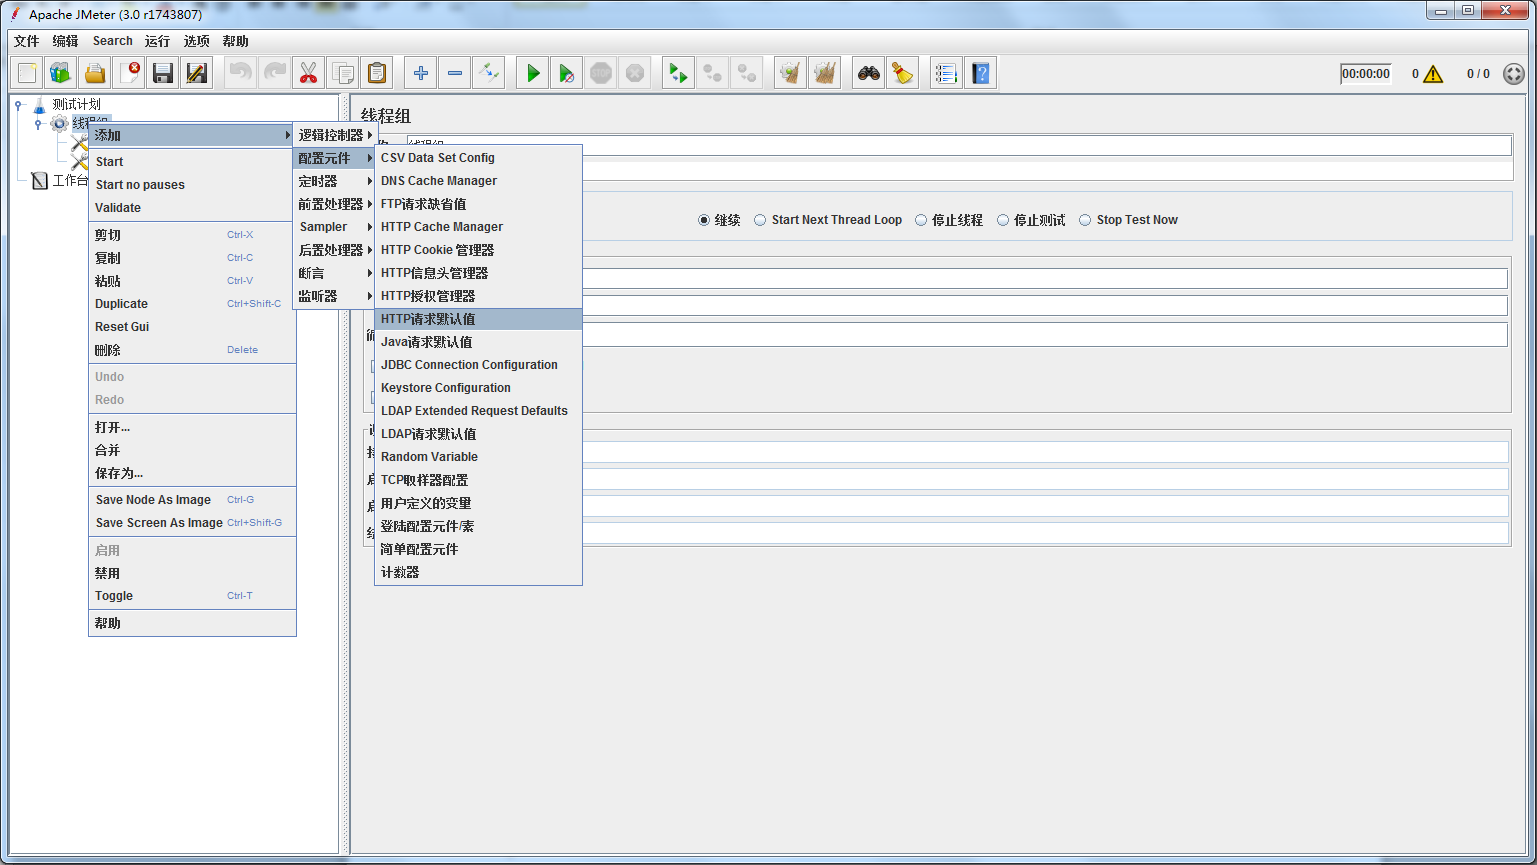
Task: Click the Shutdown X toolbar icon
Action: point(635,73)
